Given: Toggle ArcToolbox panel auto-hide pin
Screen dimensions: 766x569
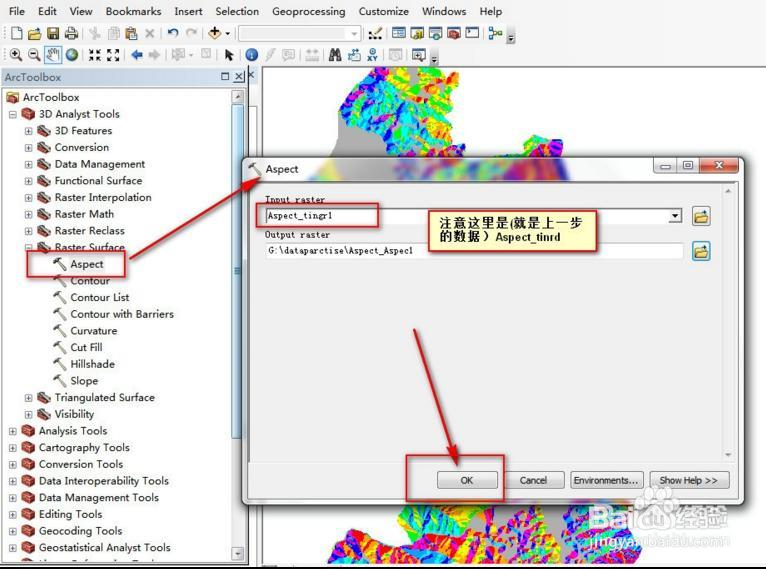Looking at the screenshot, I should click(x=225, y=76).
